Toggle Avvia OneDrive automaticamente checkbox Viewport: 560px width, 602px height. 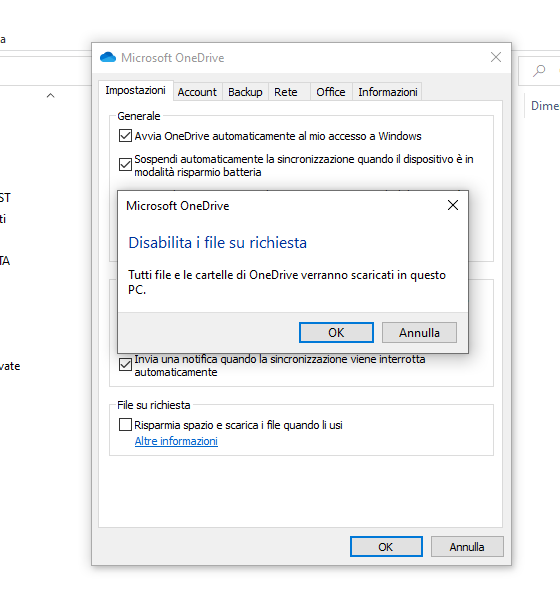(x=125, y=136)
